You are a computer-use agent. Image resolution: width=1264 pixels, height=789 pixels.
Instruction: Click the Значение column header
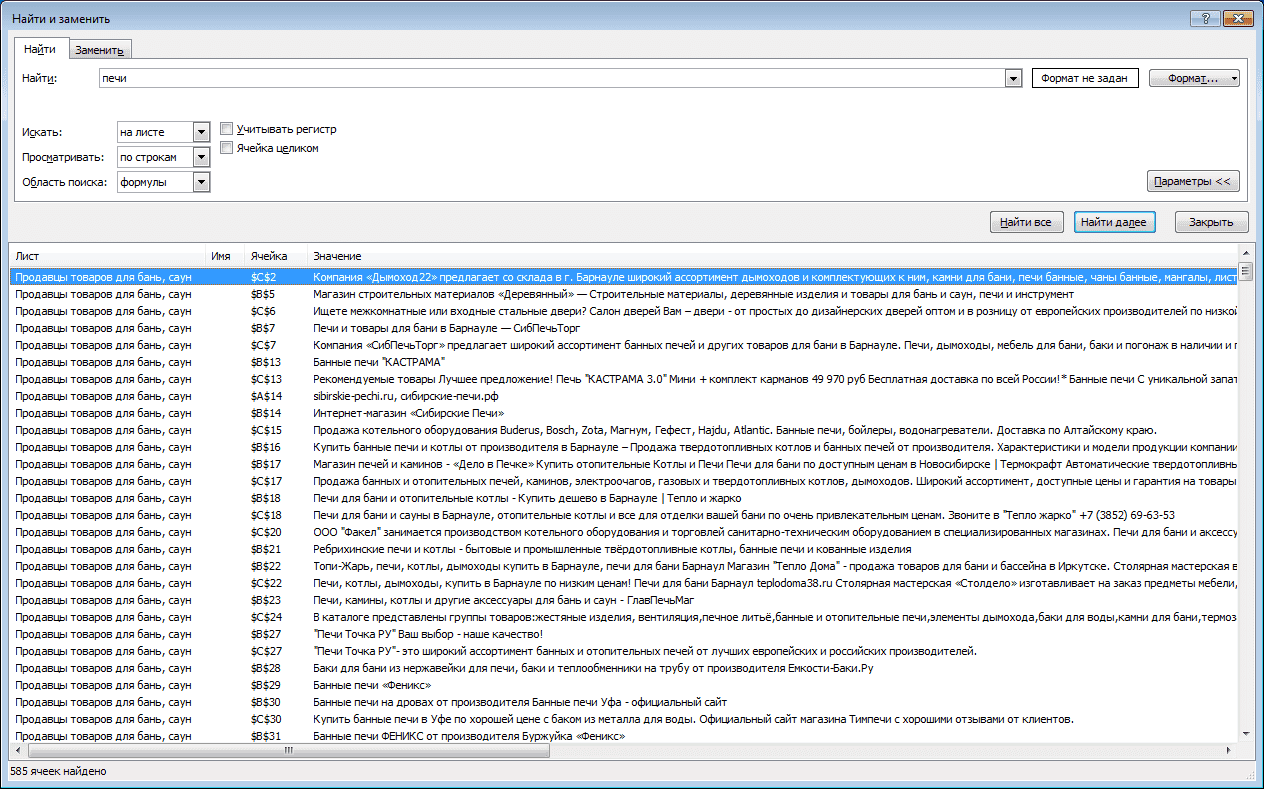[772, 257]
